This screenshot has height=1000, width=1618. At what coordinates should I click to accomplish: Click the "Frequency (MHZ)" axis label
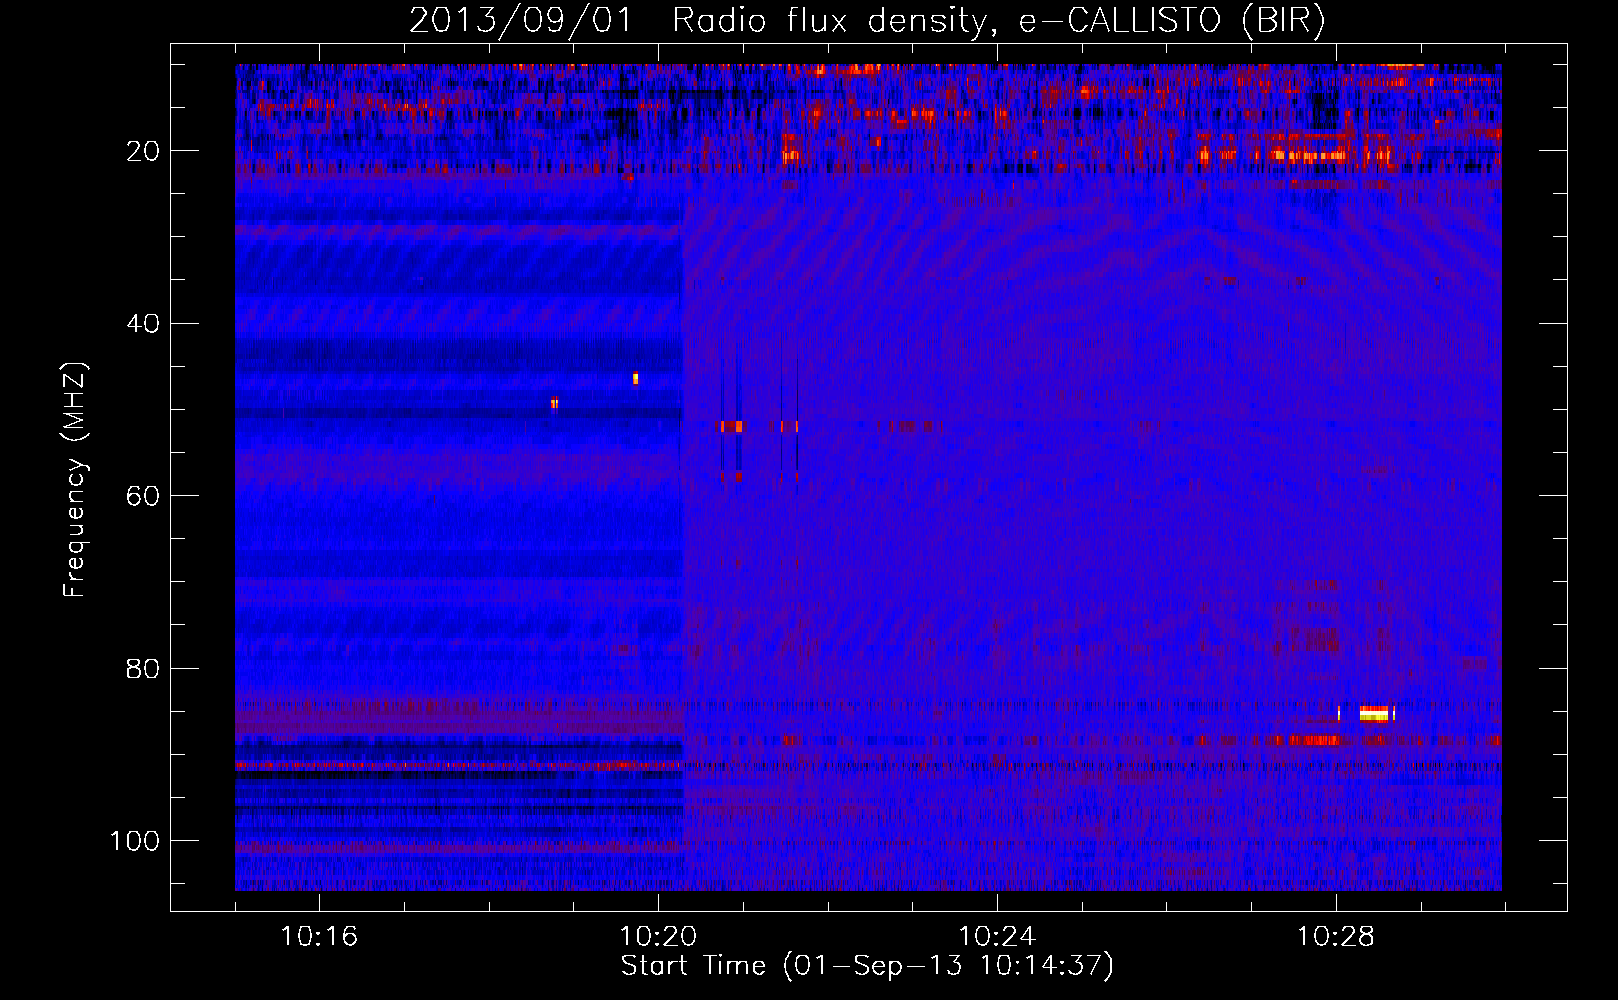pos(75,480)
